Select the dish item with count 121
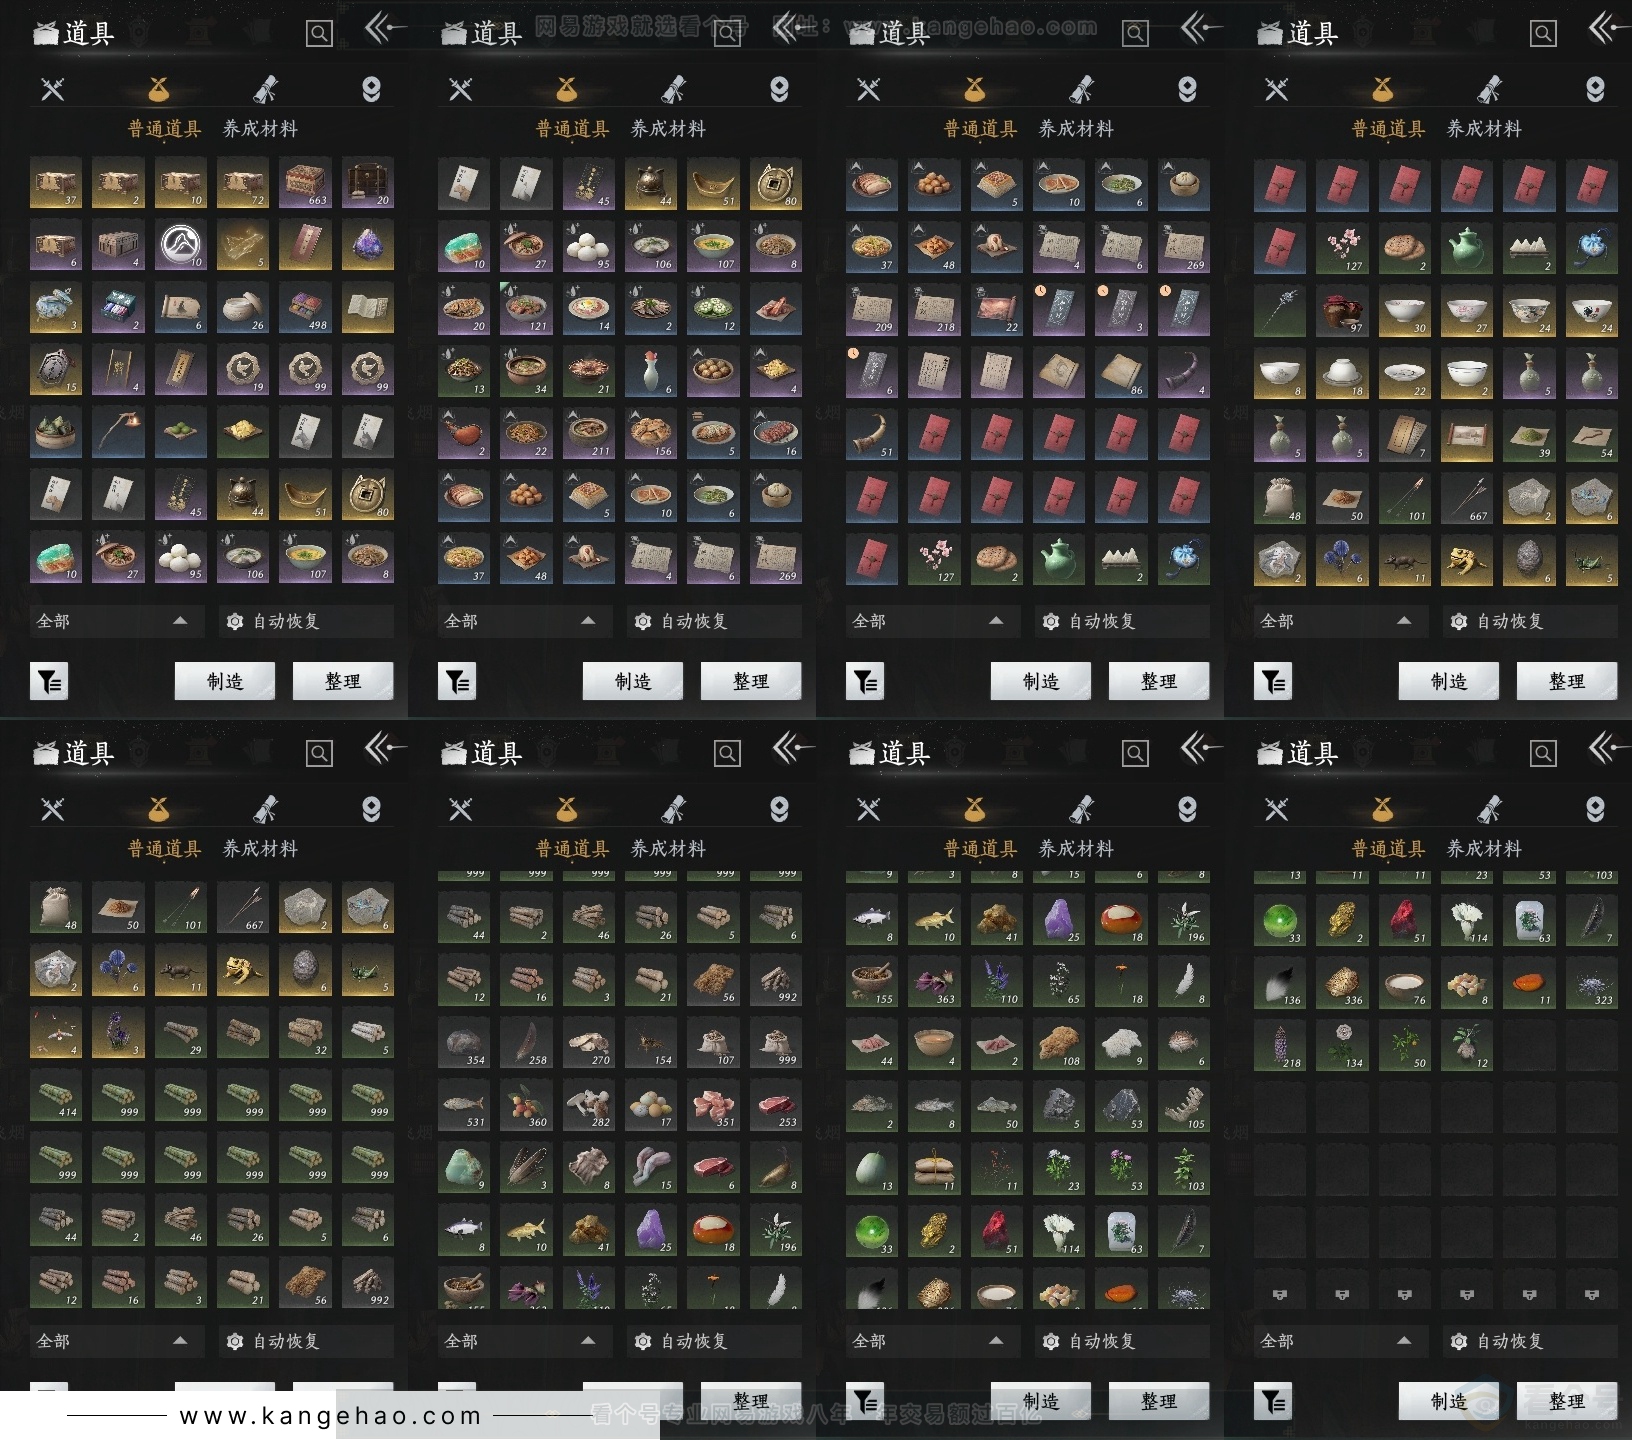1632x1440 pixels. tap(526, 309)
